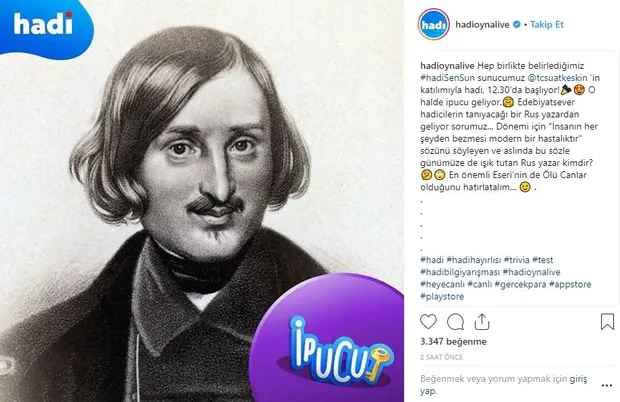620x402 pixels.
Task: Open hadioynalive username in header
Action: tap(482, 25)
